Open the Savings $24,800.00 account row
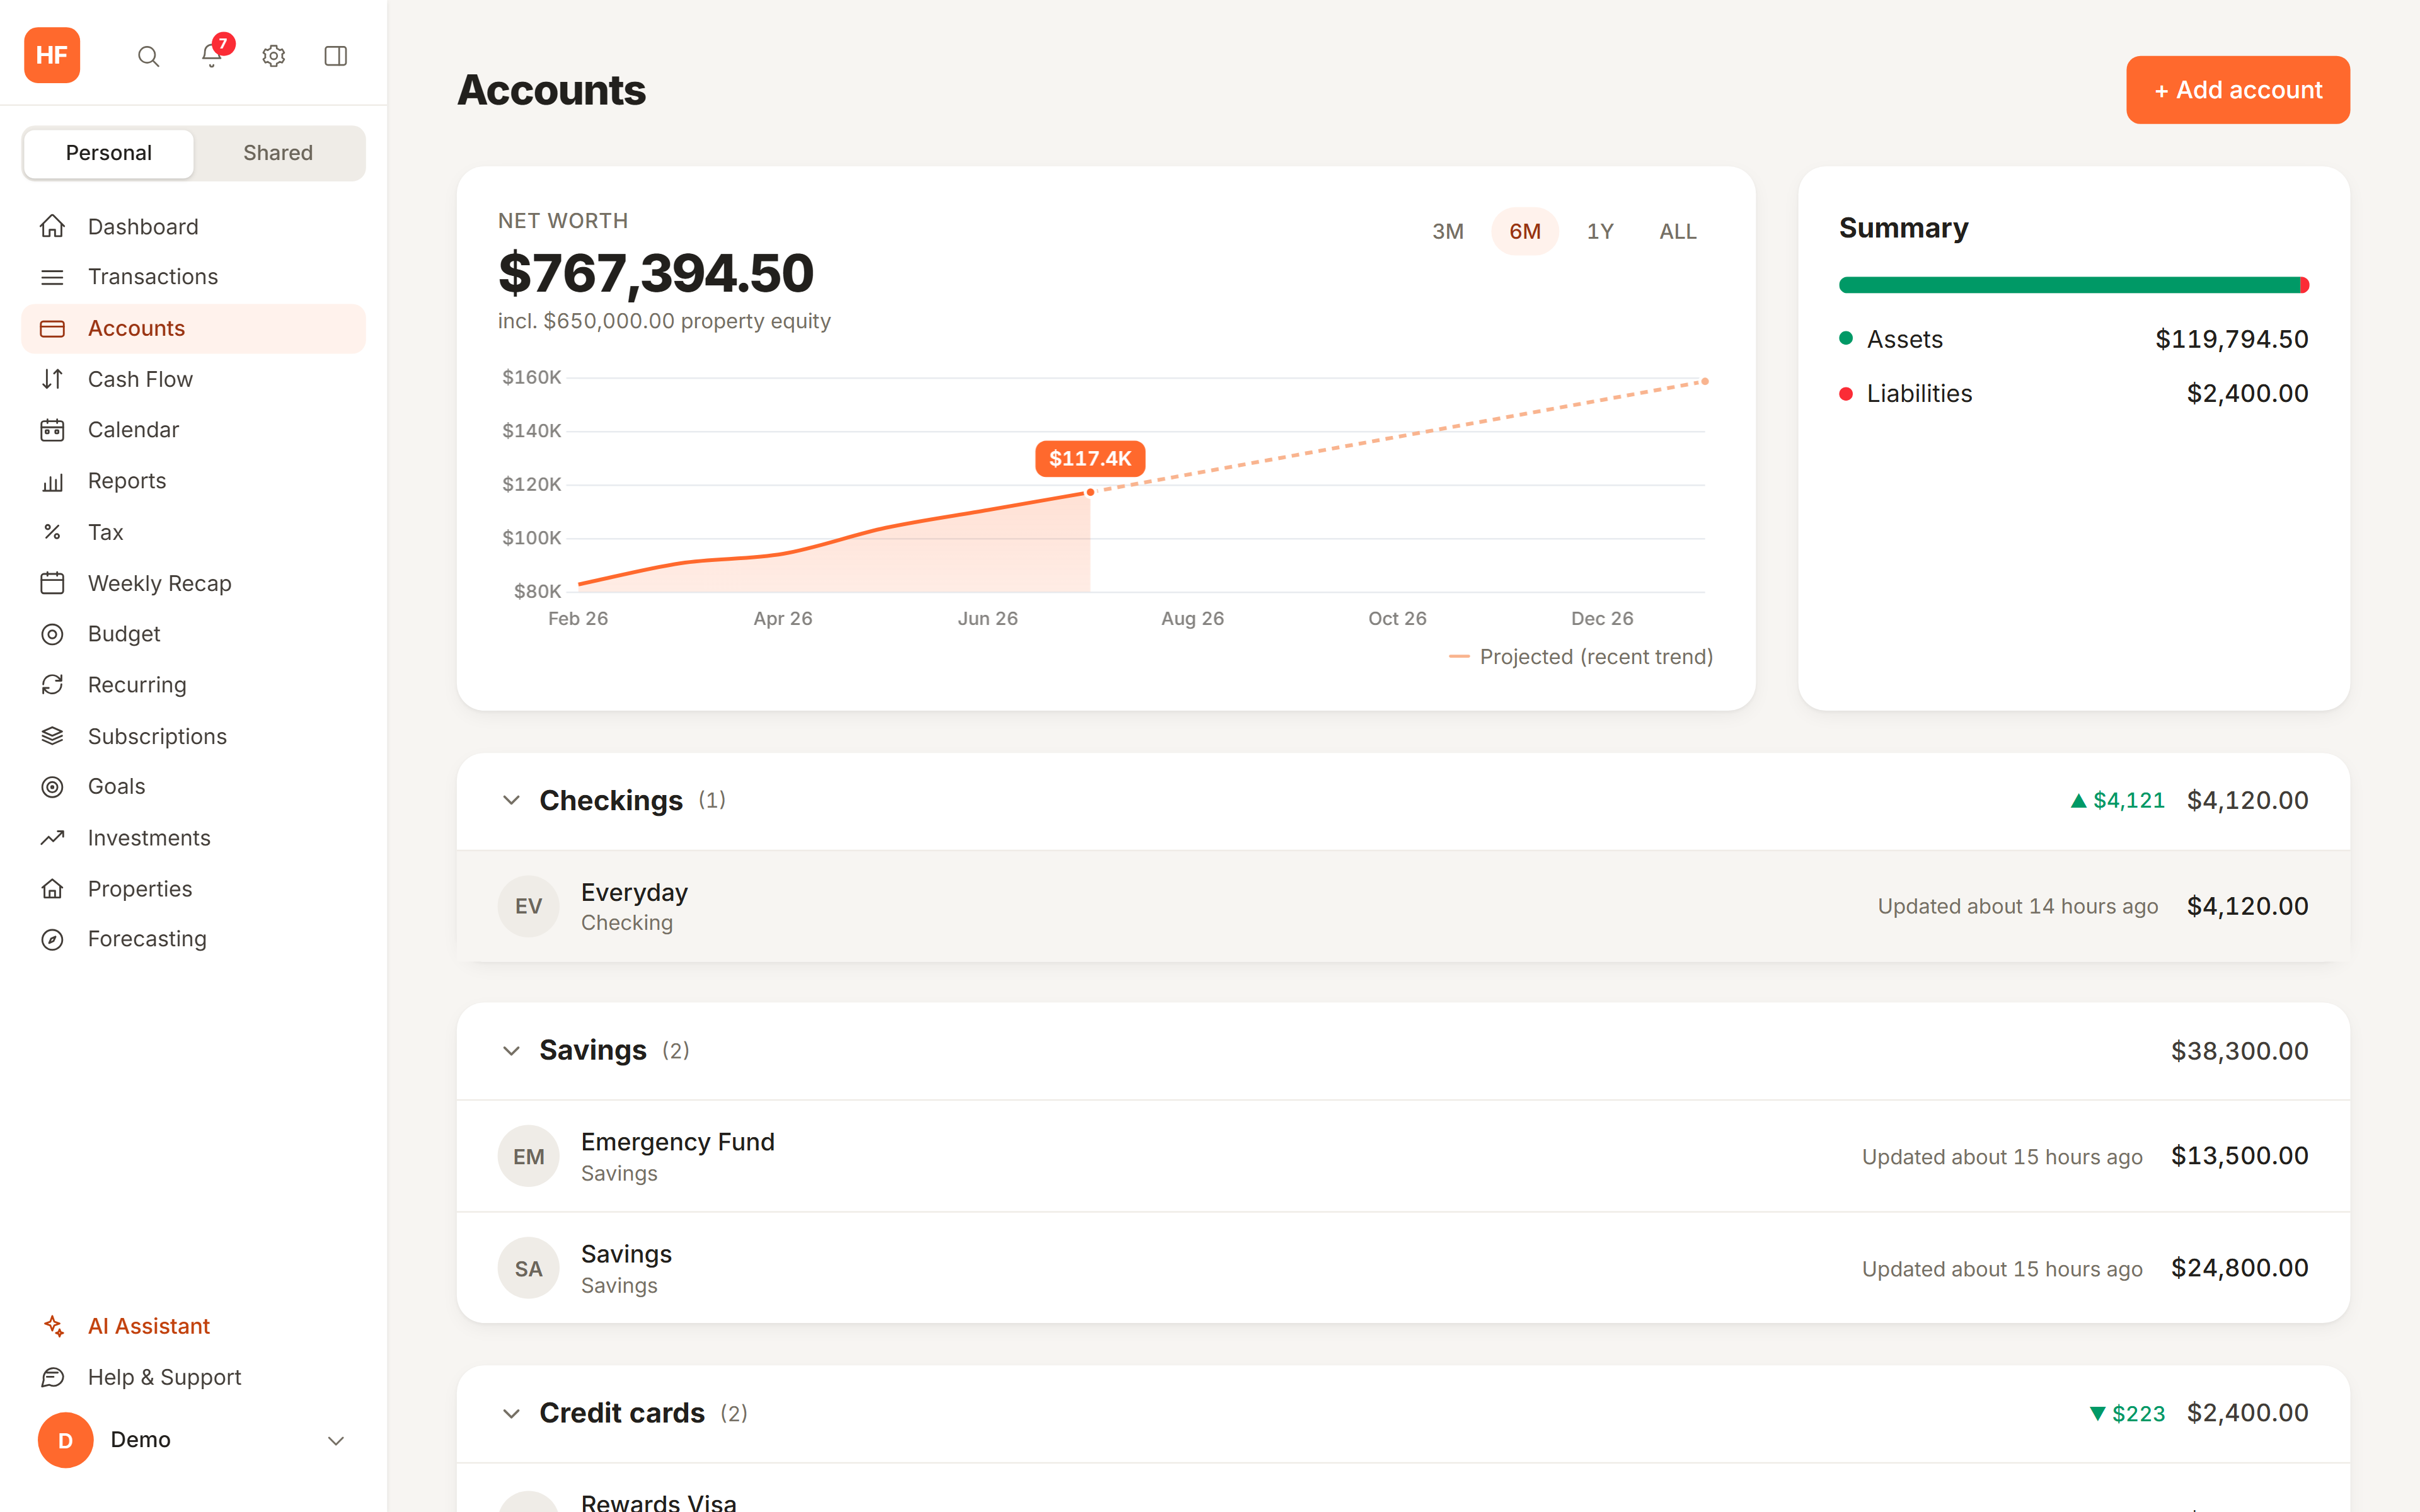The height and width of the screenshot is (1512, 2420). pos(1403,1268)
